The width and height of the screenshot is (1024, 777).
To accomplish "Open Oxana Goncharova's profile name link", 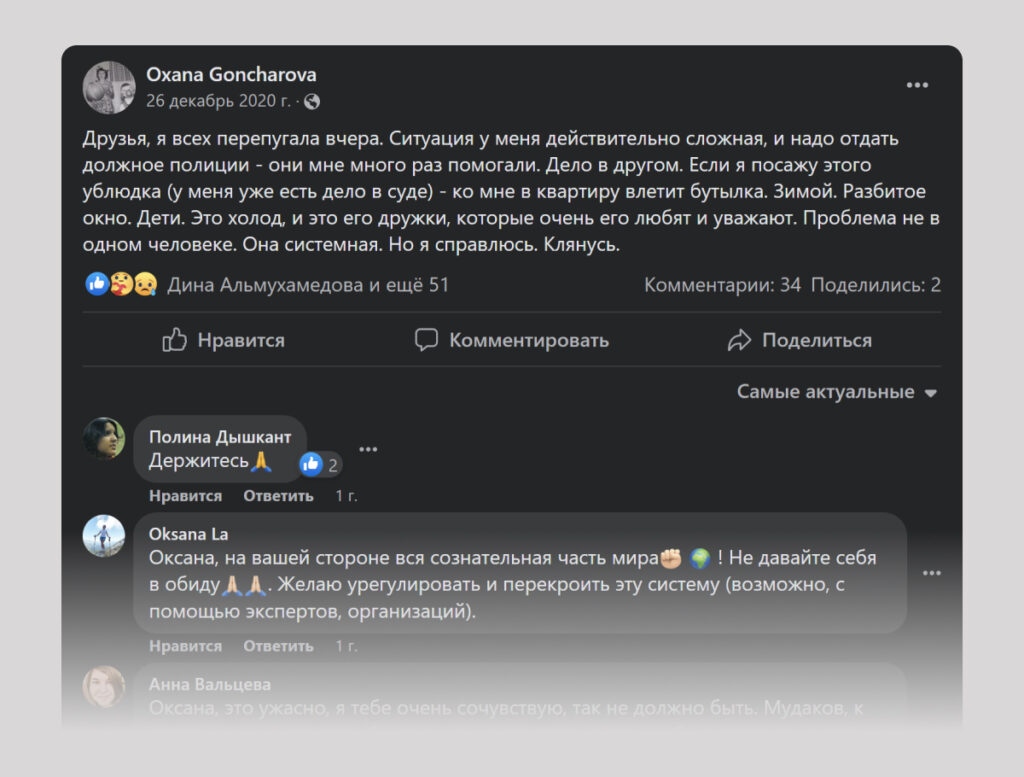I will [231, 74].
